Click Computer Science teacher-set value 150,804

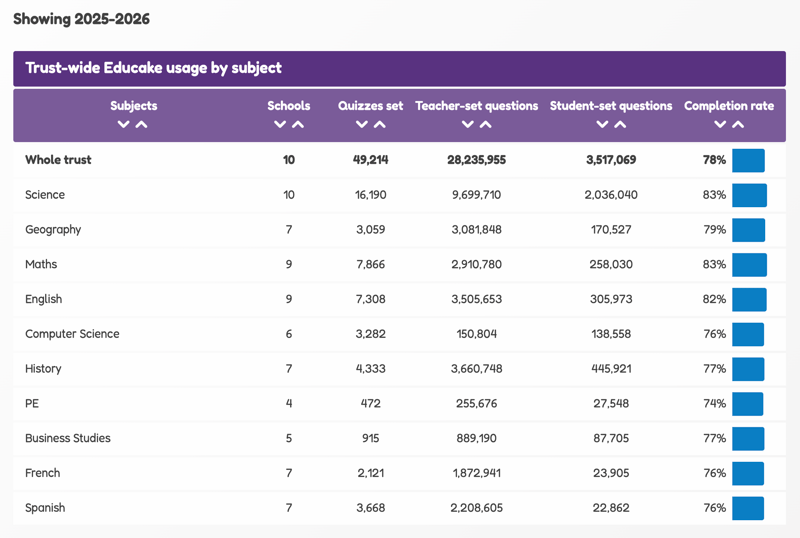[477, 334]
